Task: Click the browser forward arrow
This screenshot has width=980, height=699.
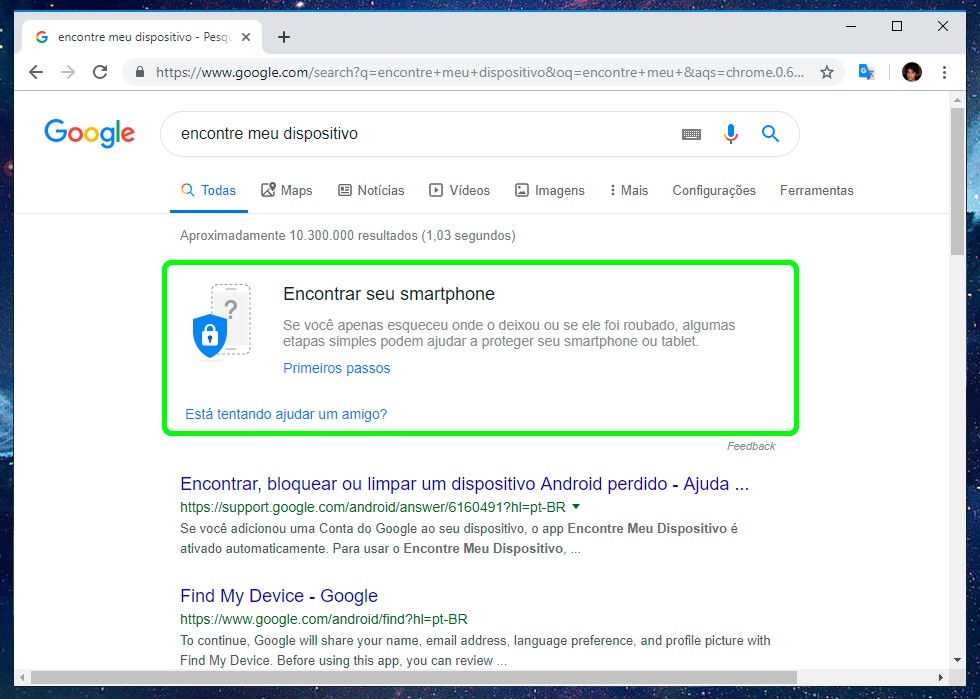Action: 68,73
